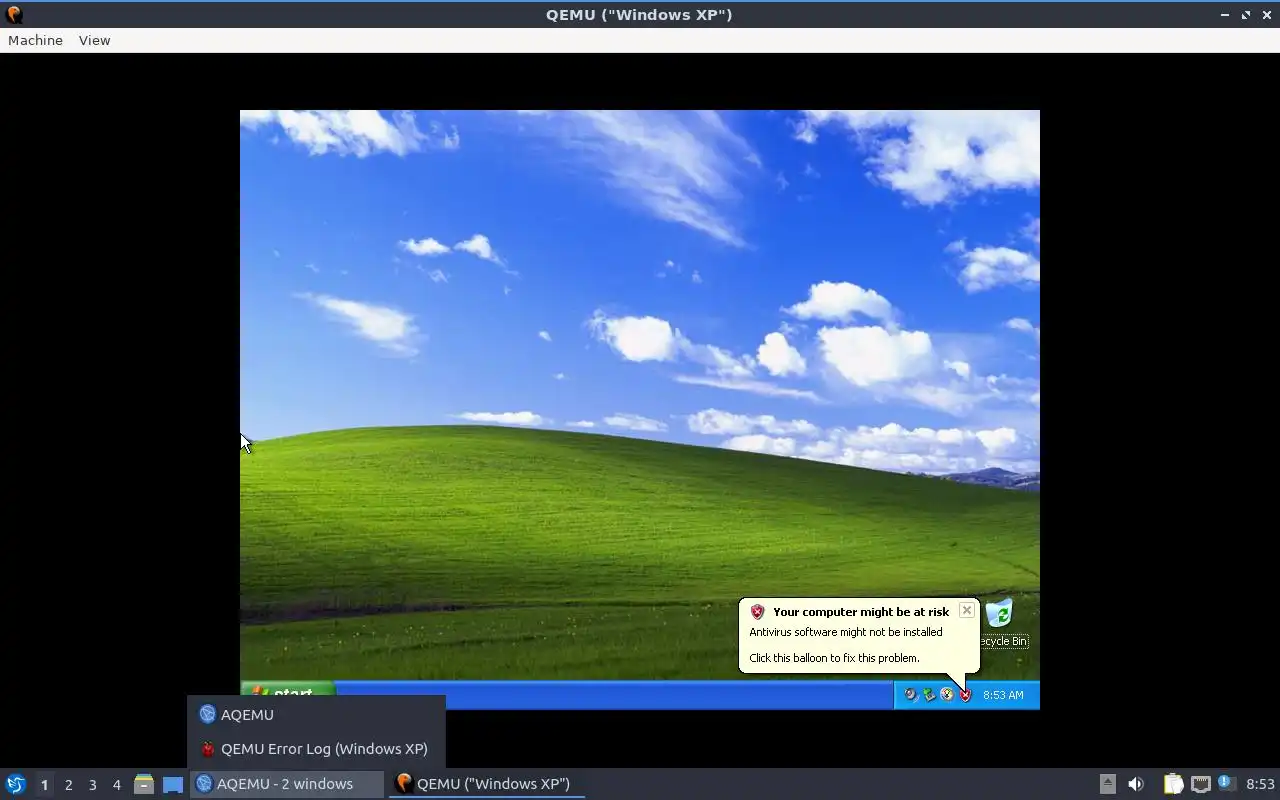
Task: Open the clipboard manager tray icon
Action: [1173, 784]
